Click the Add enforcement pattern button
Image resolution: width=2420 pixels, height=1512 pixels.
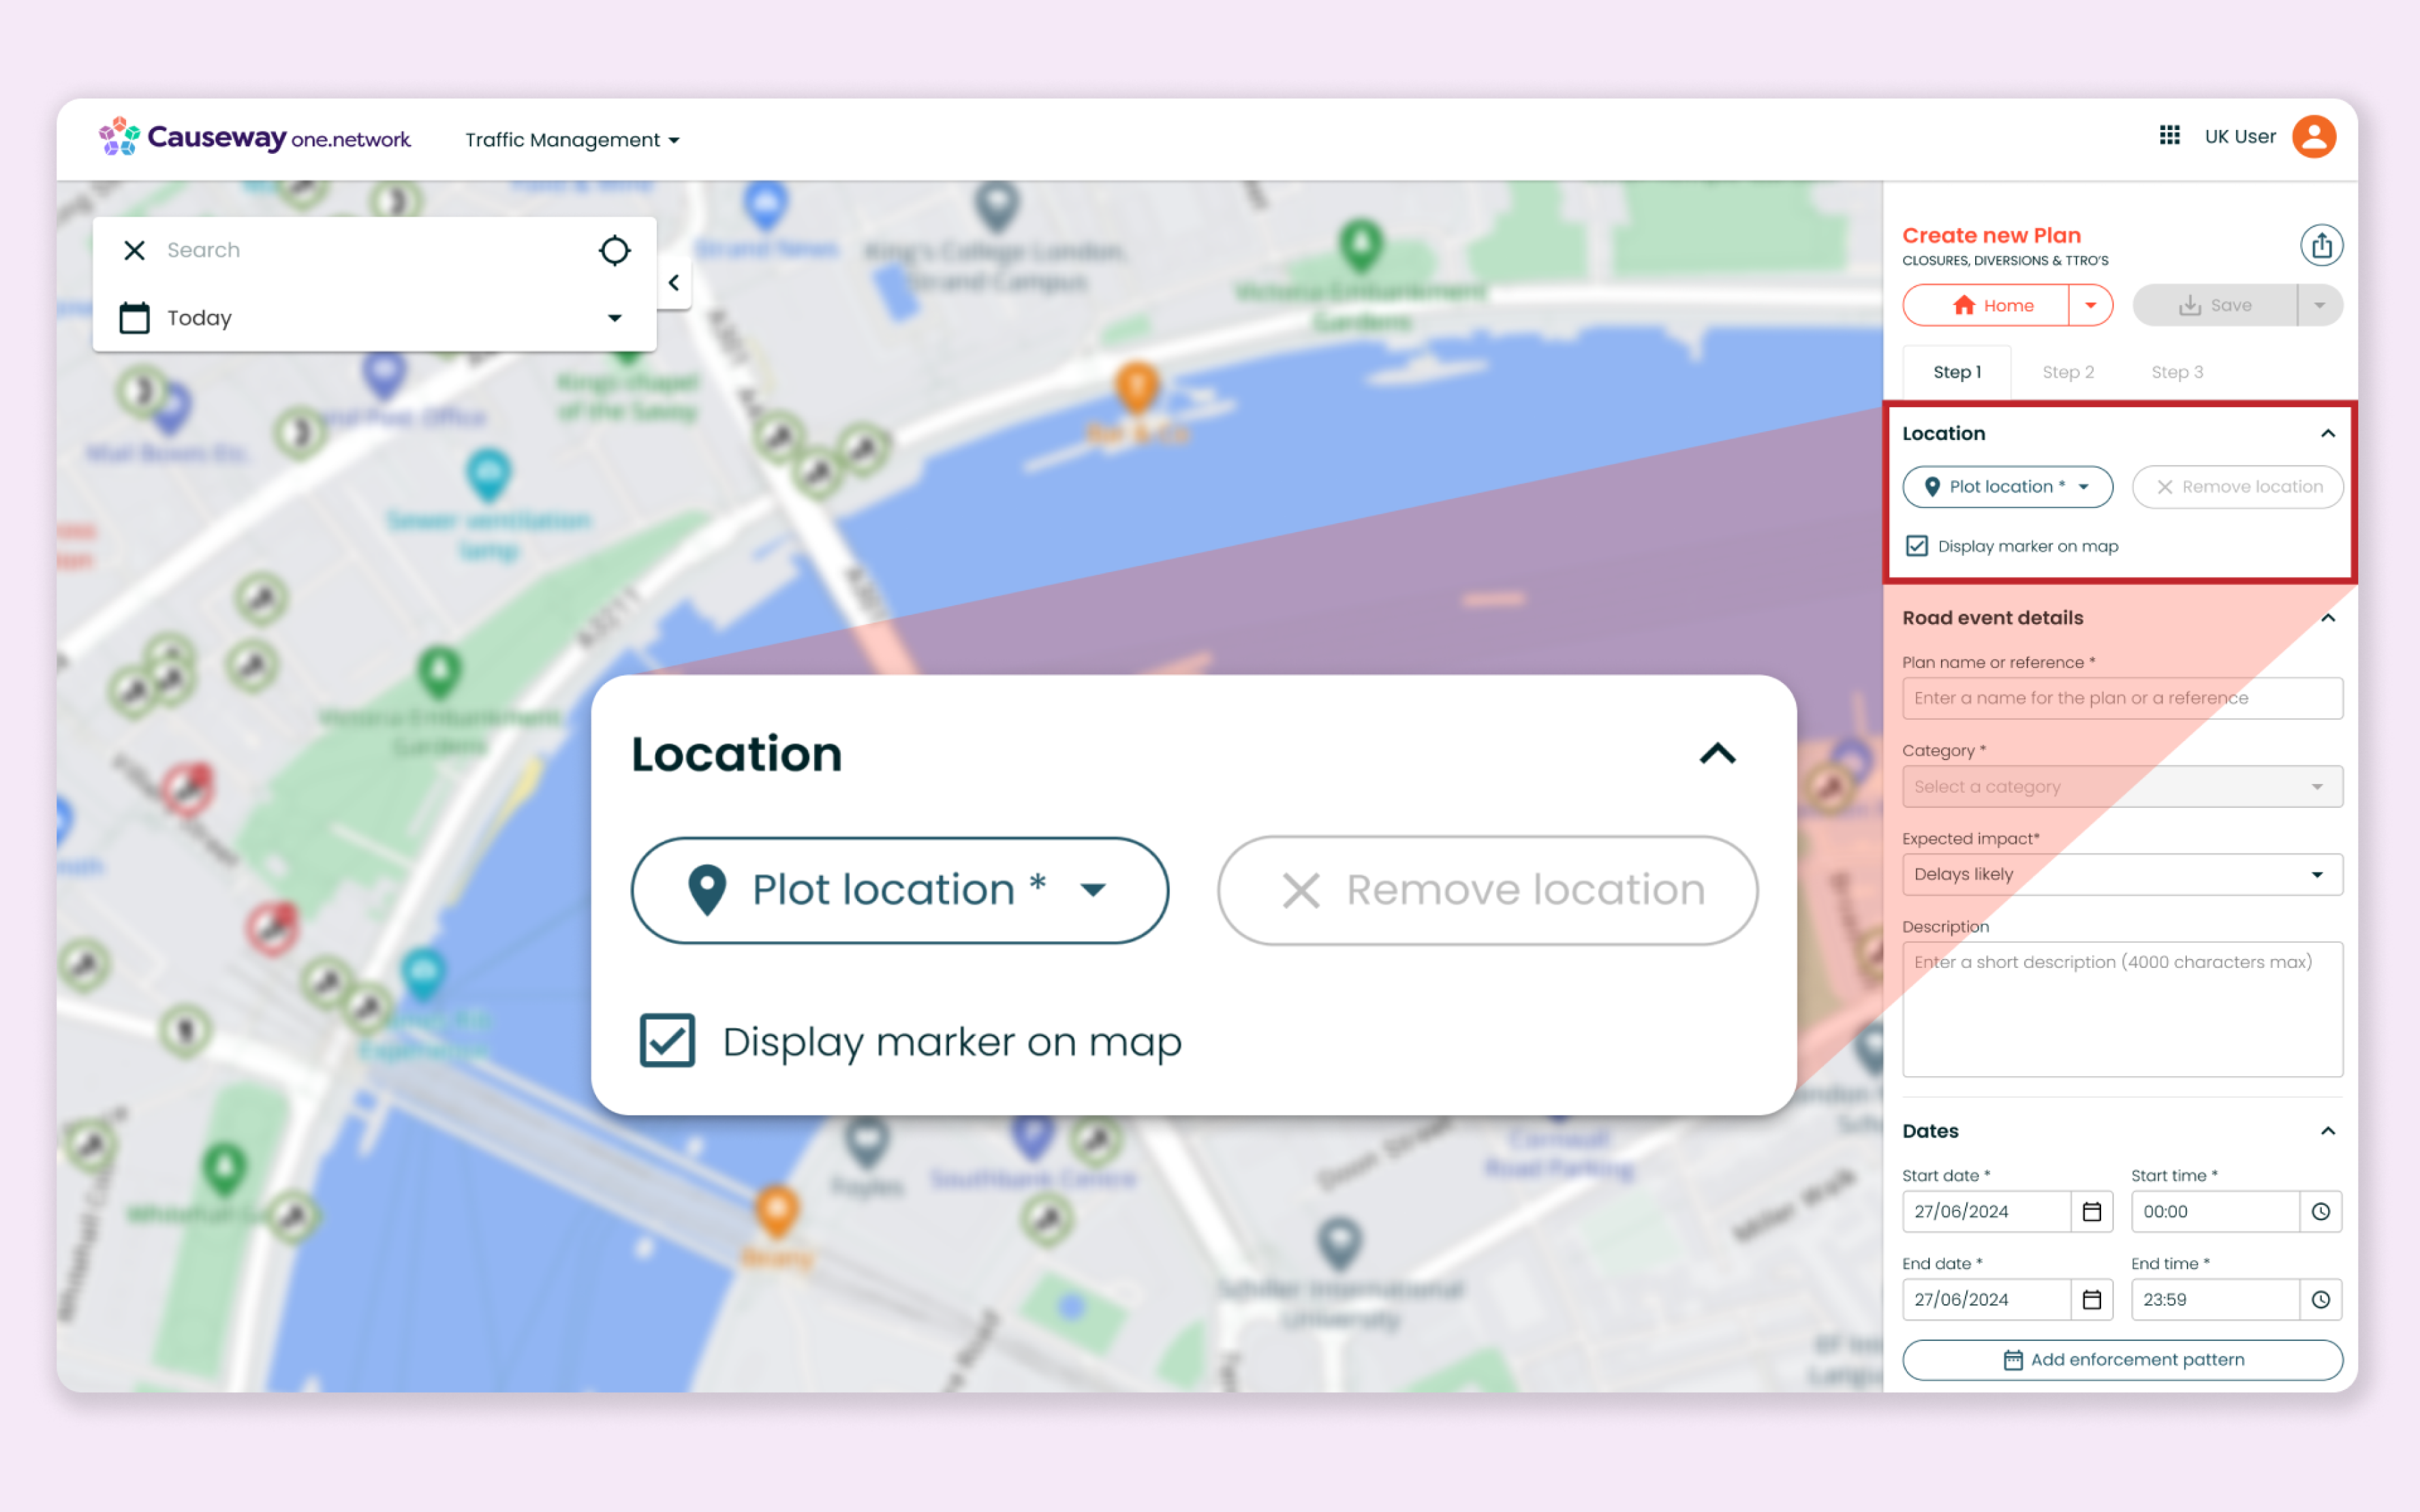[2122, 1360]
